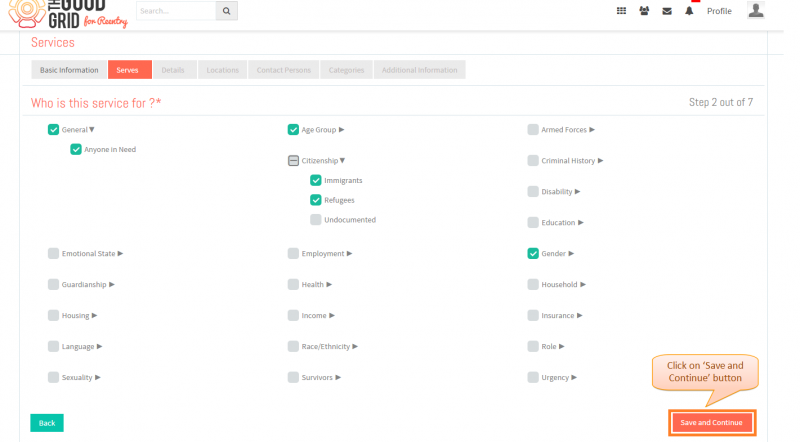Uncheck the Refugees checkbox
The height and width of the screenshot is (442, 800).
[x=316, y=200]
